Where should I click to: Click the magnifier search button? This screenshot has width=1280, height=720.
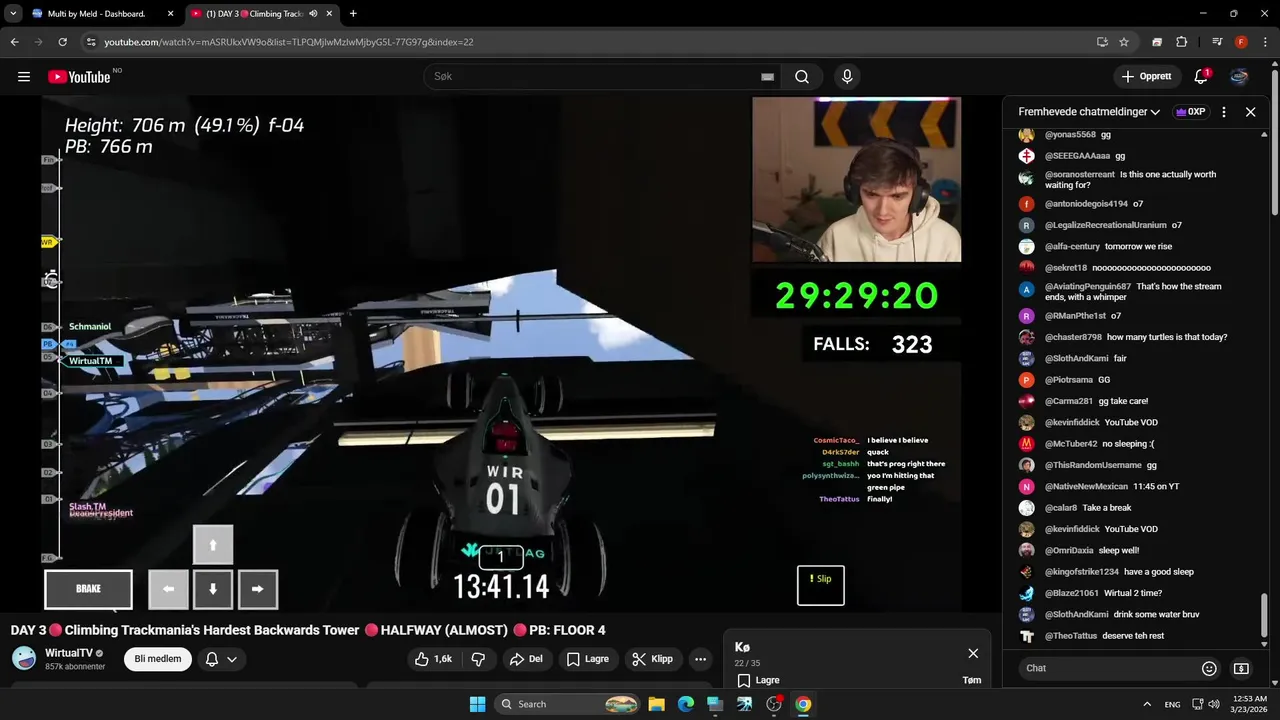(x=802, y=77)
